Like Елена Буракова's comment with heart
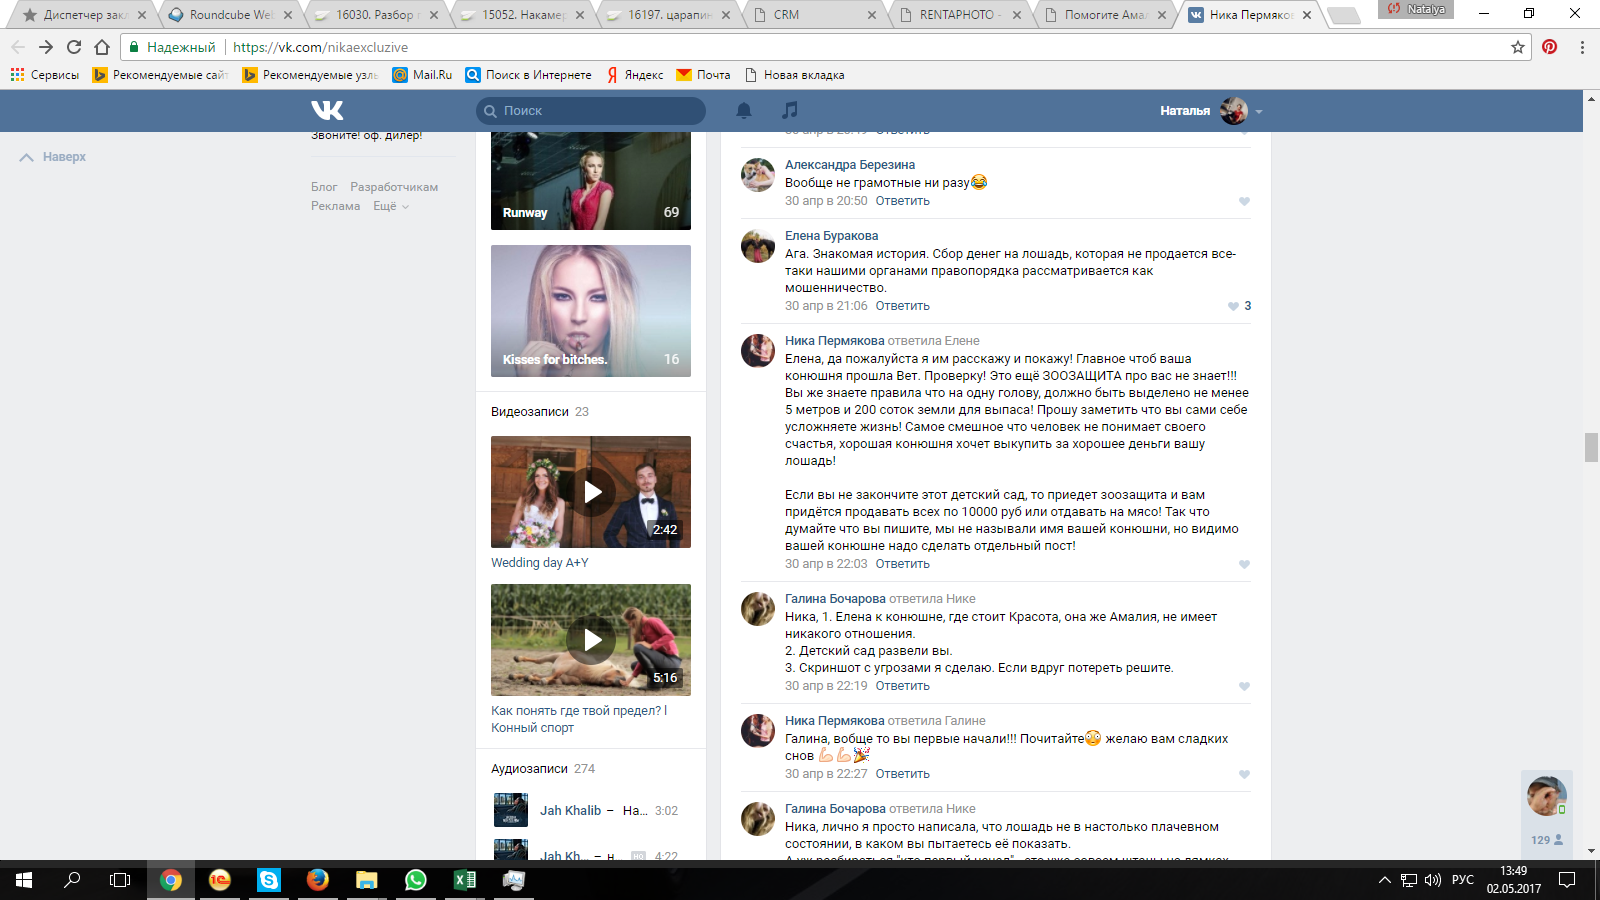This screenshot has height=900, width=1600. 1233,306
